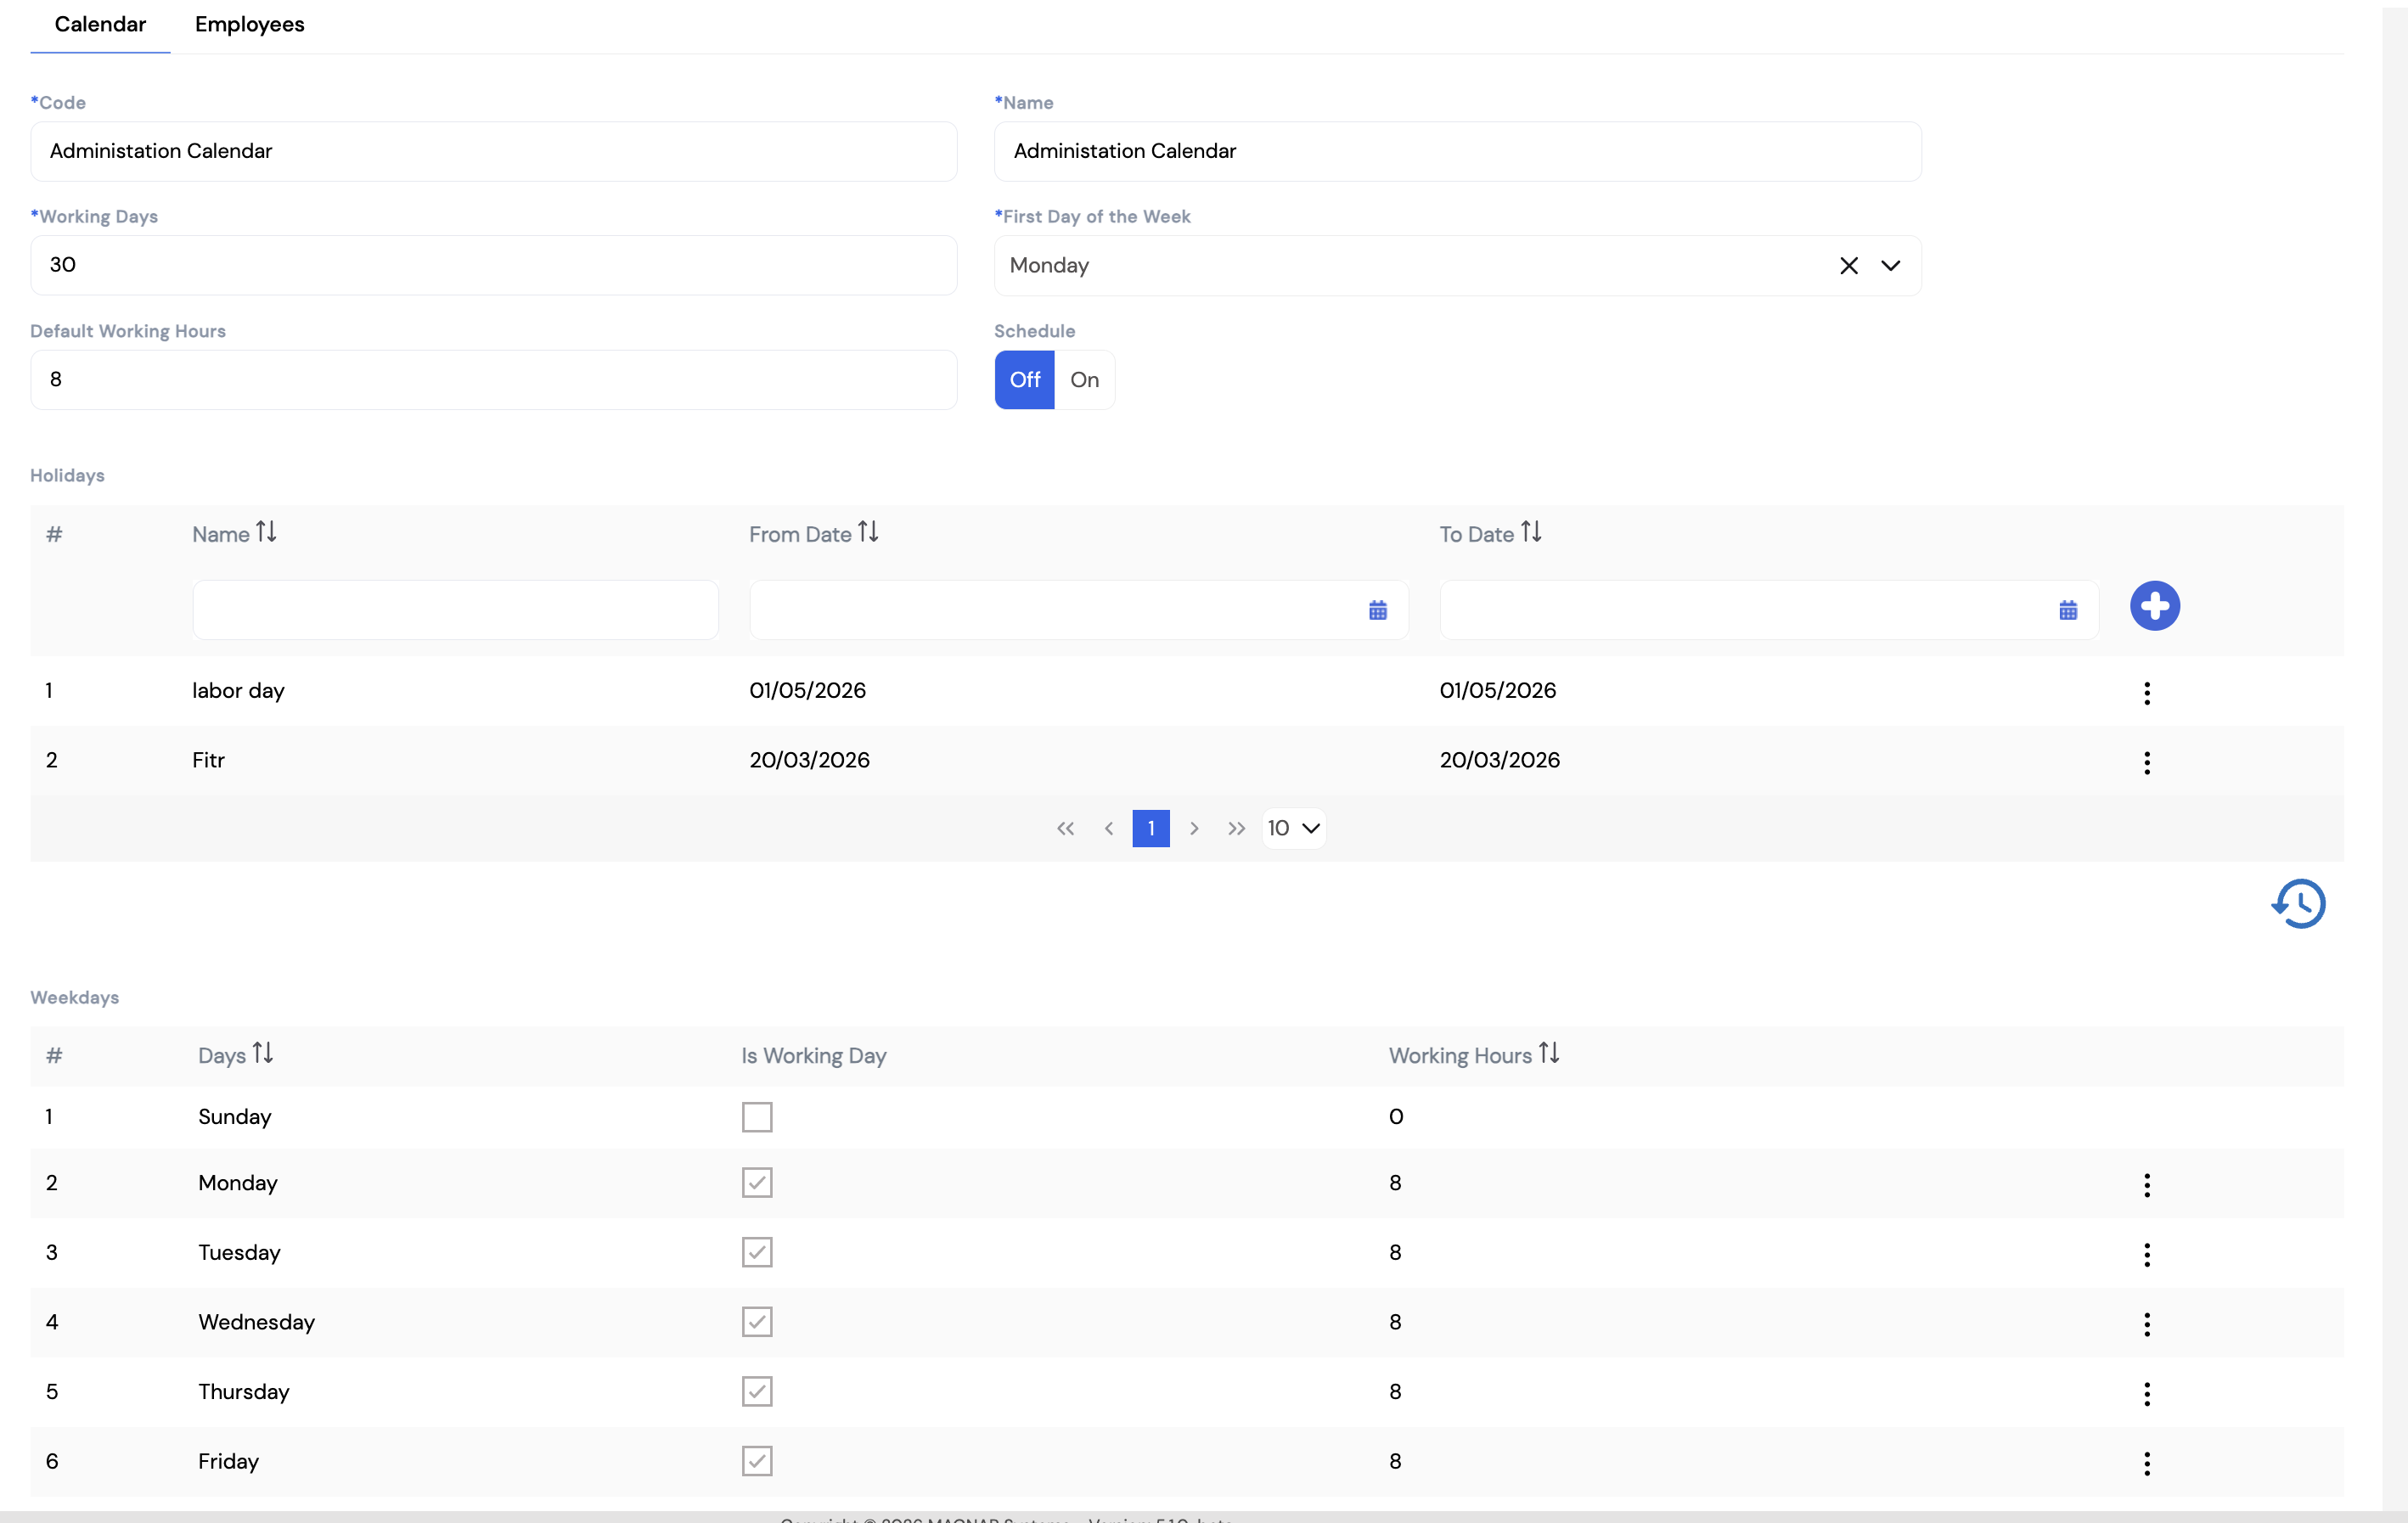This screenshot has height=1523, width=2408.
Task: Click the Code input field
Action: click(x=494, y=151)
